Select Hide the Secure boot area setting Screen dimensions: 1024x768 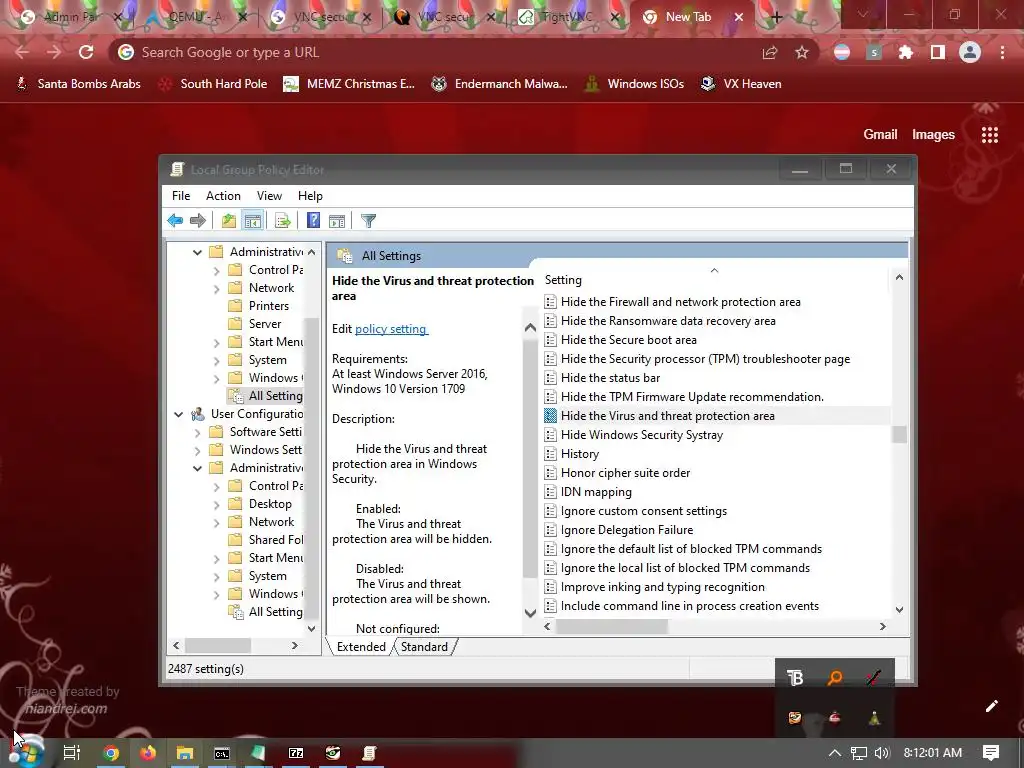point(628,340)
